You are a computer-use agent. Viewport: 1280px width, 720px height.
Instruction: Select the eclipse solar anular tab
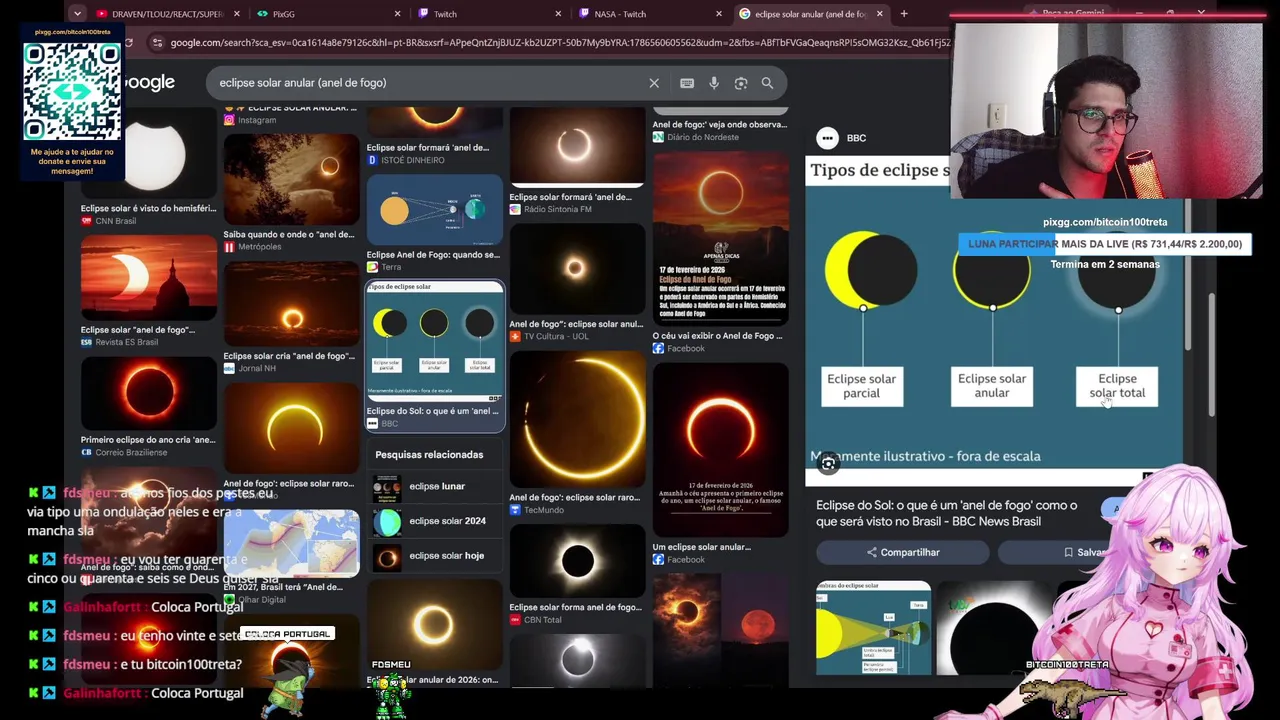click(x=809, y=14)
